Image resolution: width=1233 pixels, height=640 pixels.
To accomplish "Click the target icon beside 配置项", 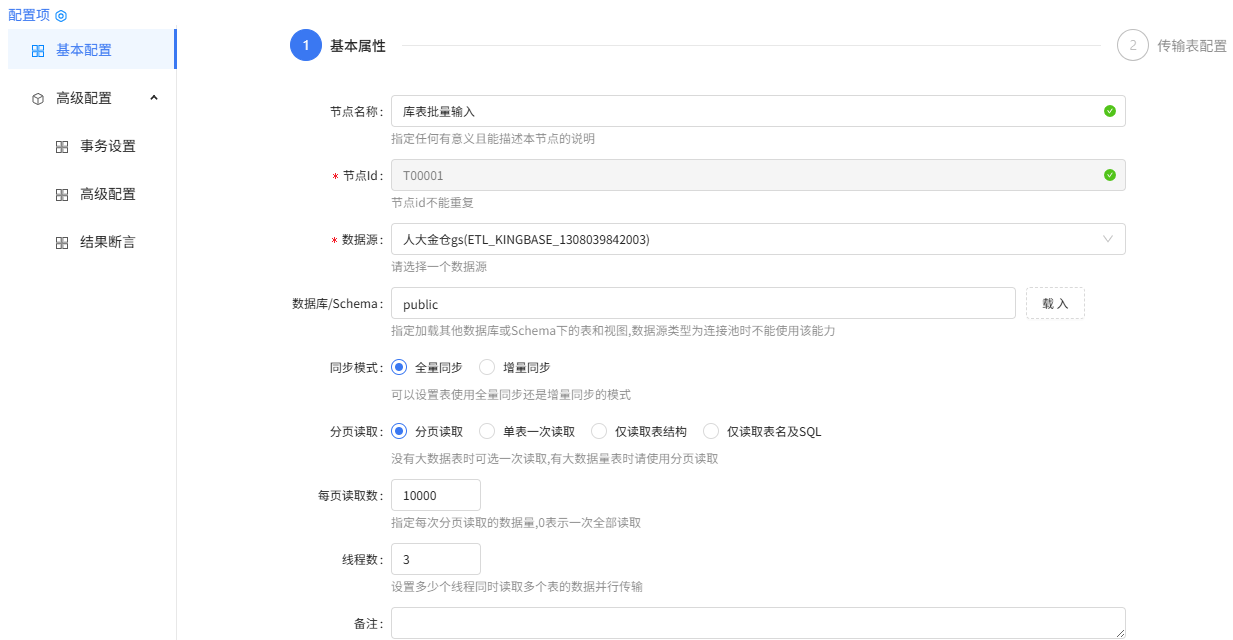I will click(61, 16).
